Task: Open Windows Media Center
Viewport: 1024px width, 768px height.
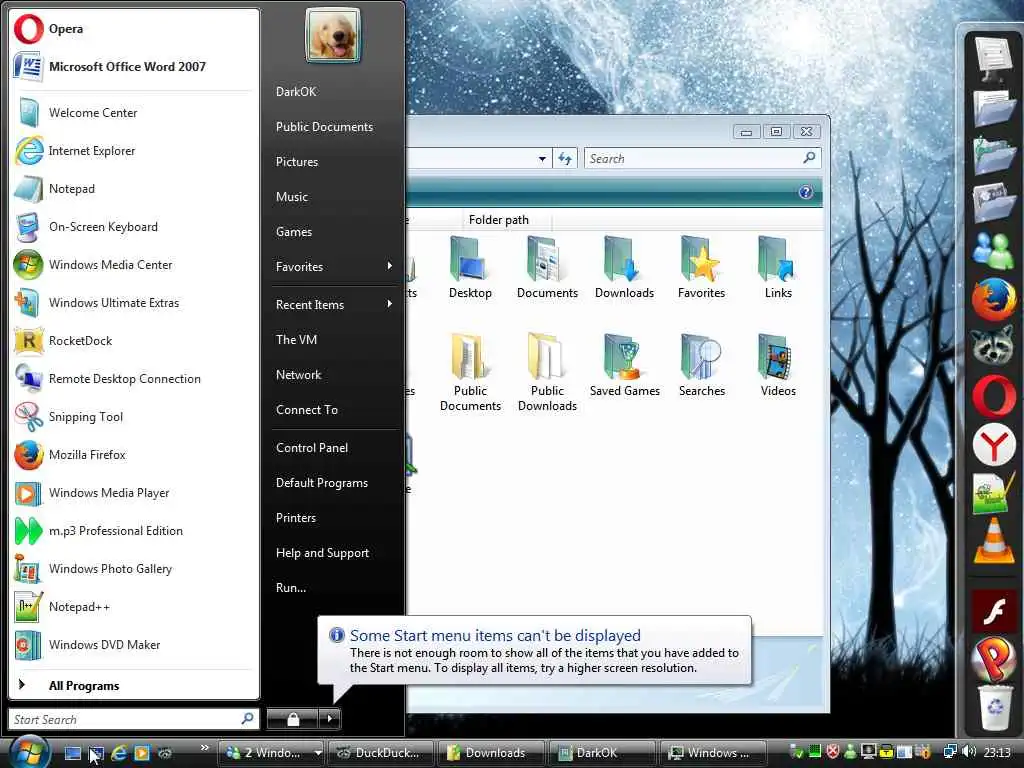Action: 133,264
